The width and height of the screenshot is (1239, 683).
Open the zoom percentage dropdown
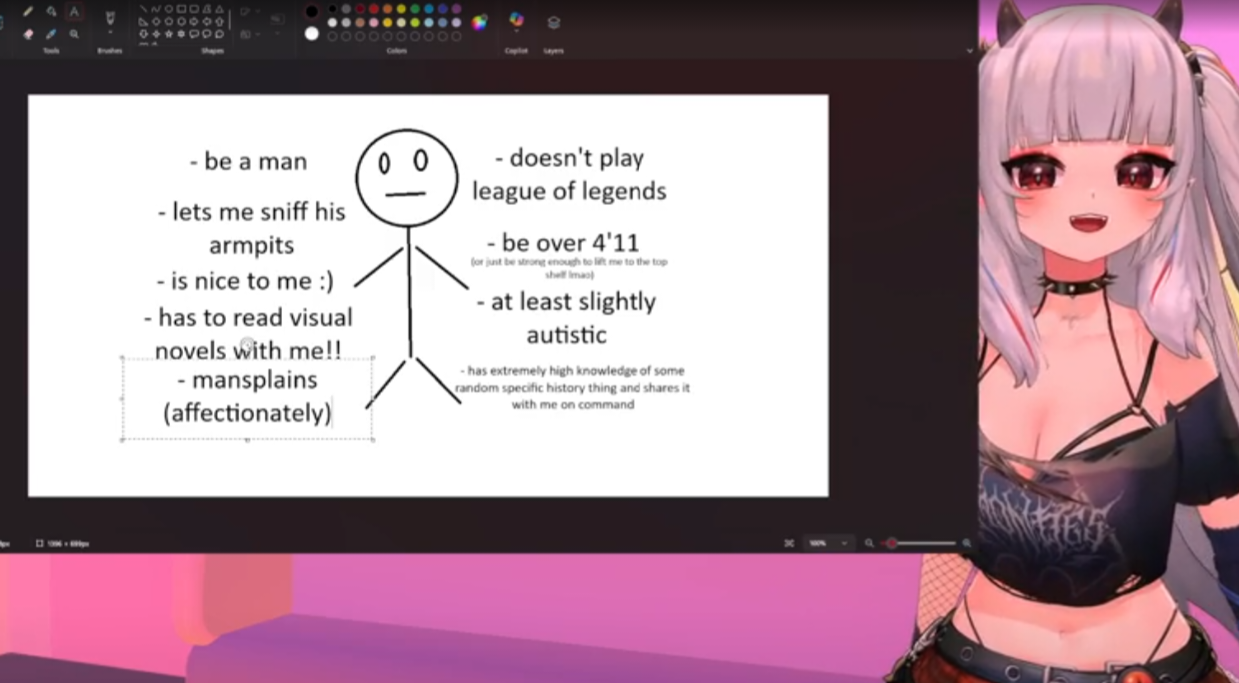point(829,543)
